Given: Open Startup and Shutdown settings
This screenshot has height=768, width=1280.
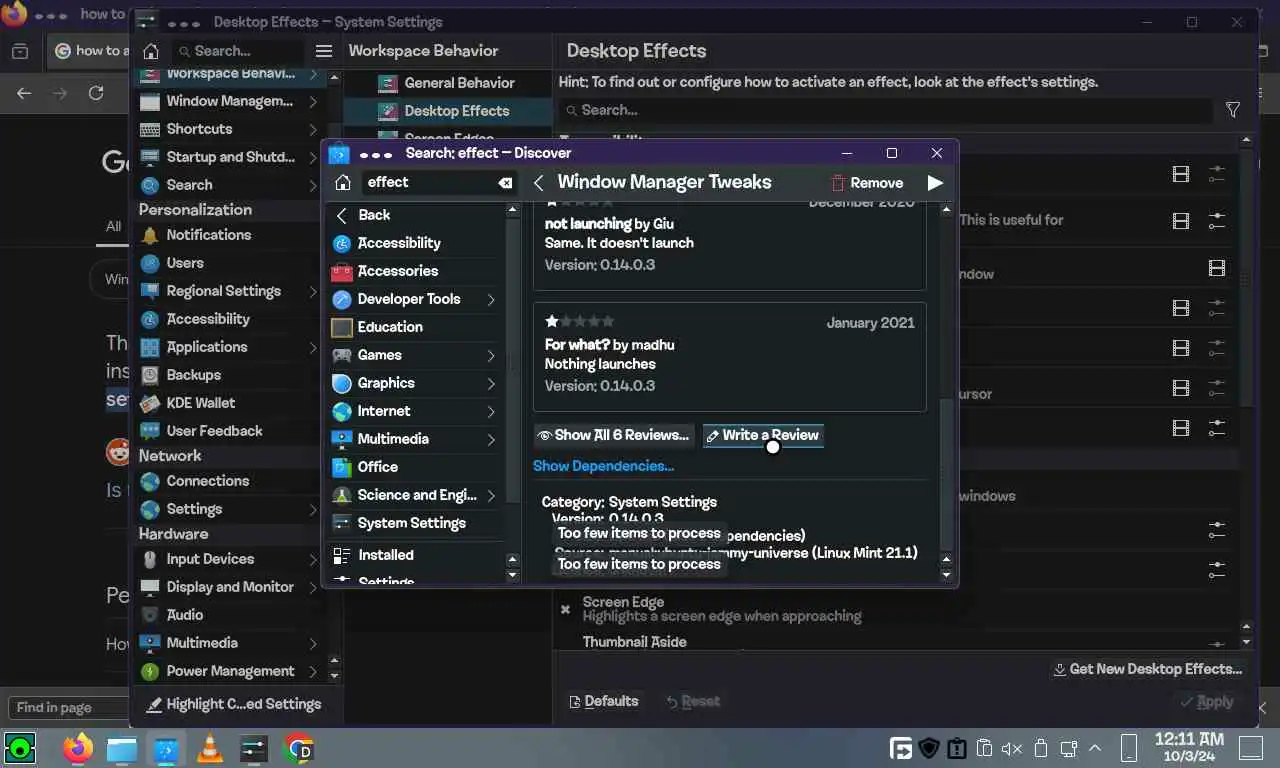Looking at the screenshot, I should click(x=231, y=157).
